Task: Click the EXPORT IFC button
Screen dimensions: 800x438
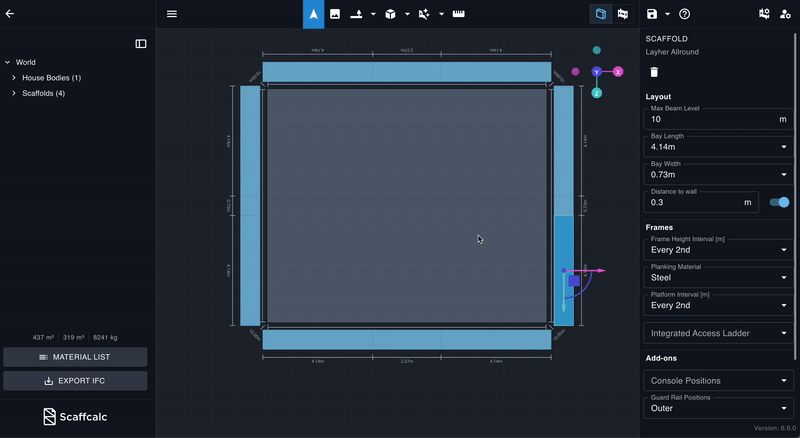Action: point(75,381)
